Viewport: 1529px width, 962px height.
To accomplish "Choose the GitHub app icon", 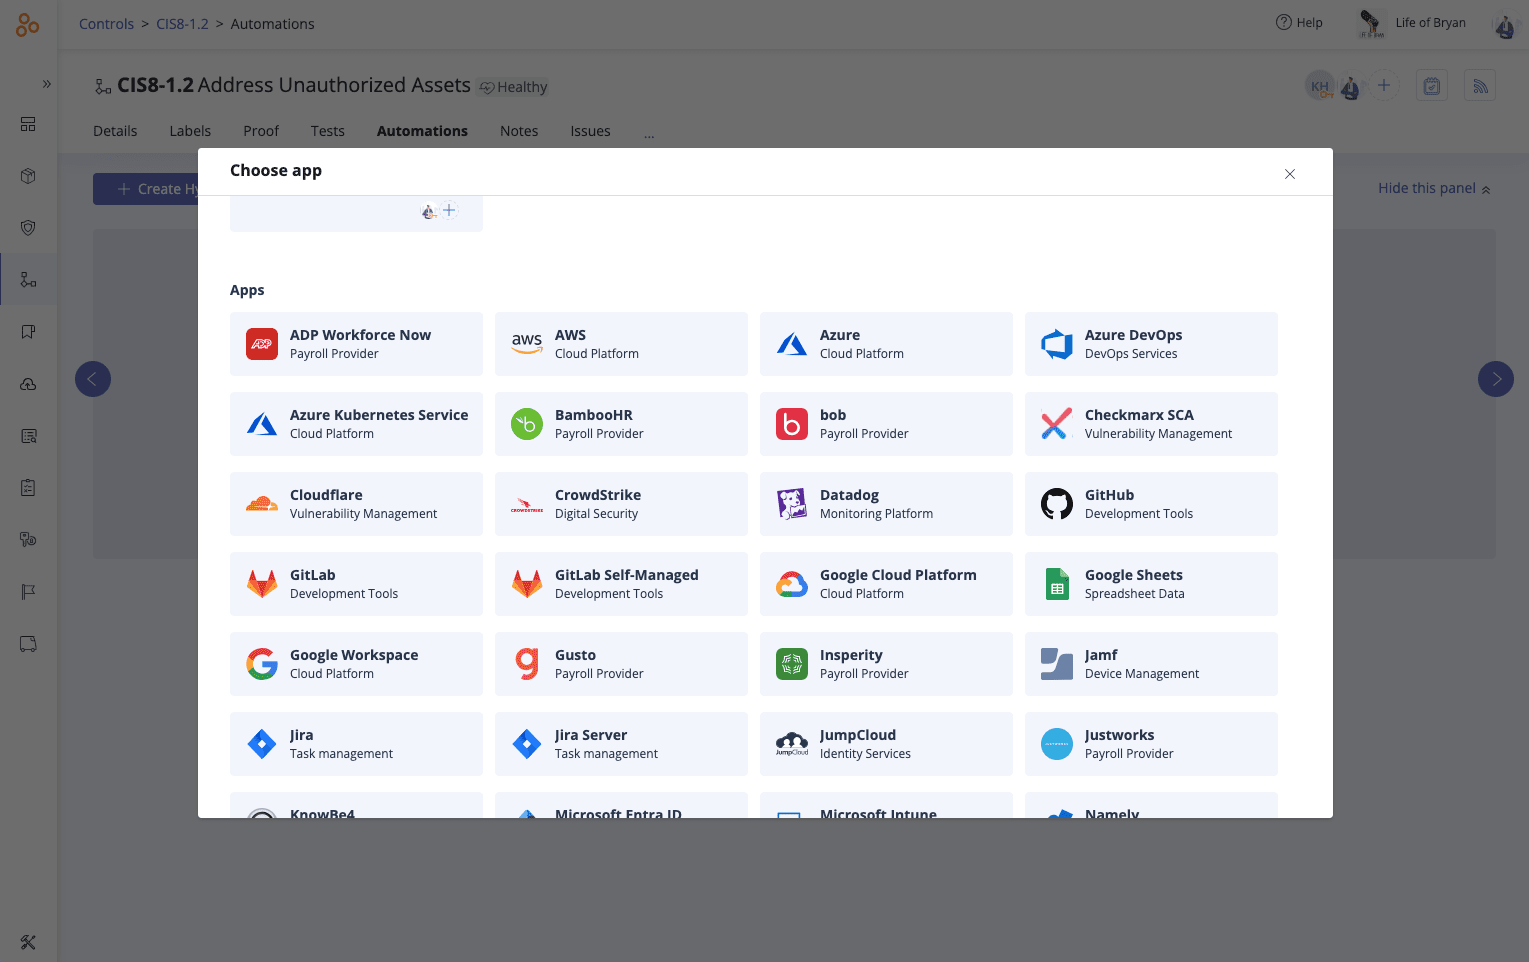I will coord(1056,504).
